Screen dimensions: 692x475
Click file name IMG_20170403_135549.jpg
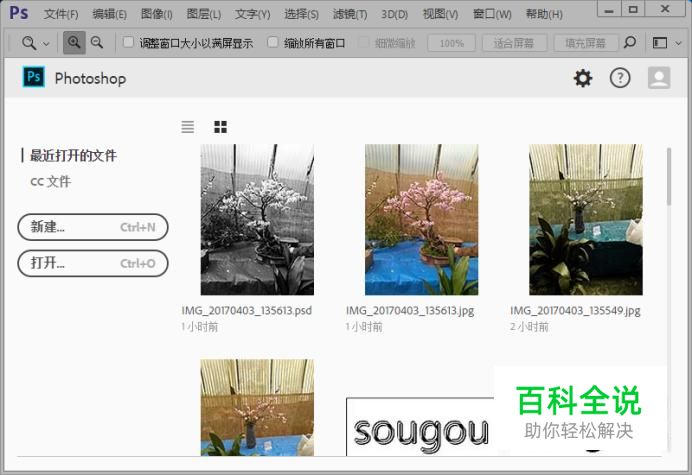[x=575, y=311]
